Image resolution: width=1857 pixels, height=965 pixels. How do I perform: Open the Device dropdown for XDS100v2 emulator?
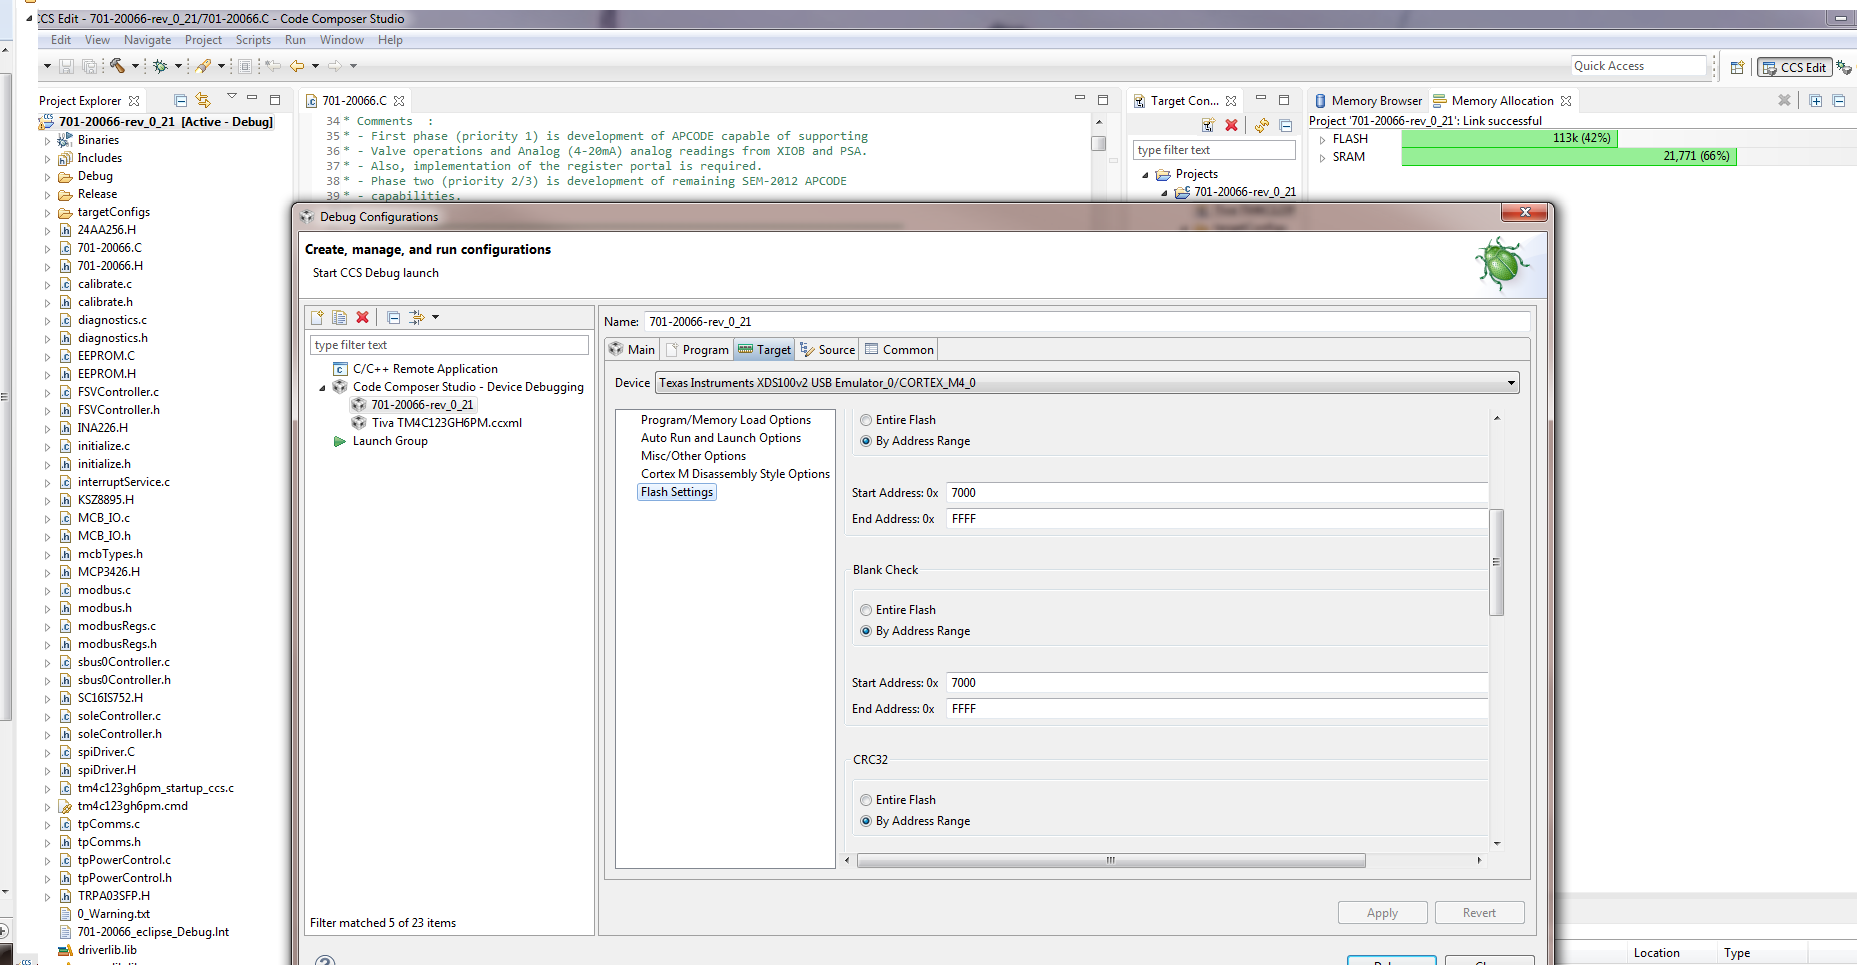tap(1511, 383)
